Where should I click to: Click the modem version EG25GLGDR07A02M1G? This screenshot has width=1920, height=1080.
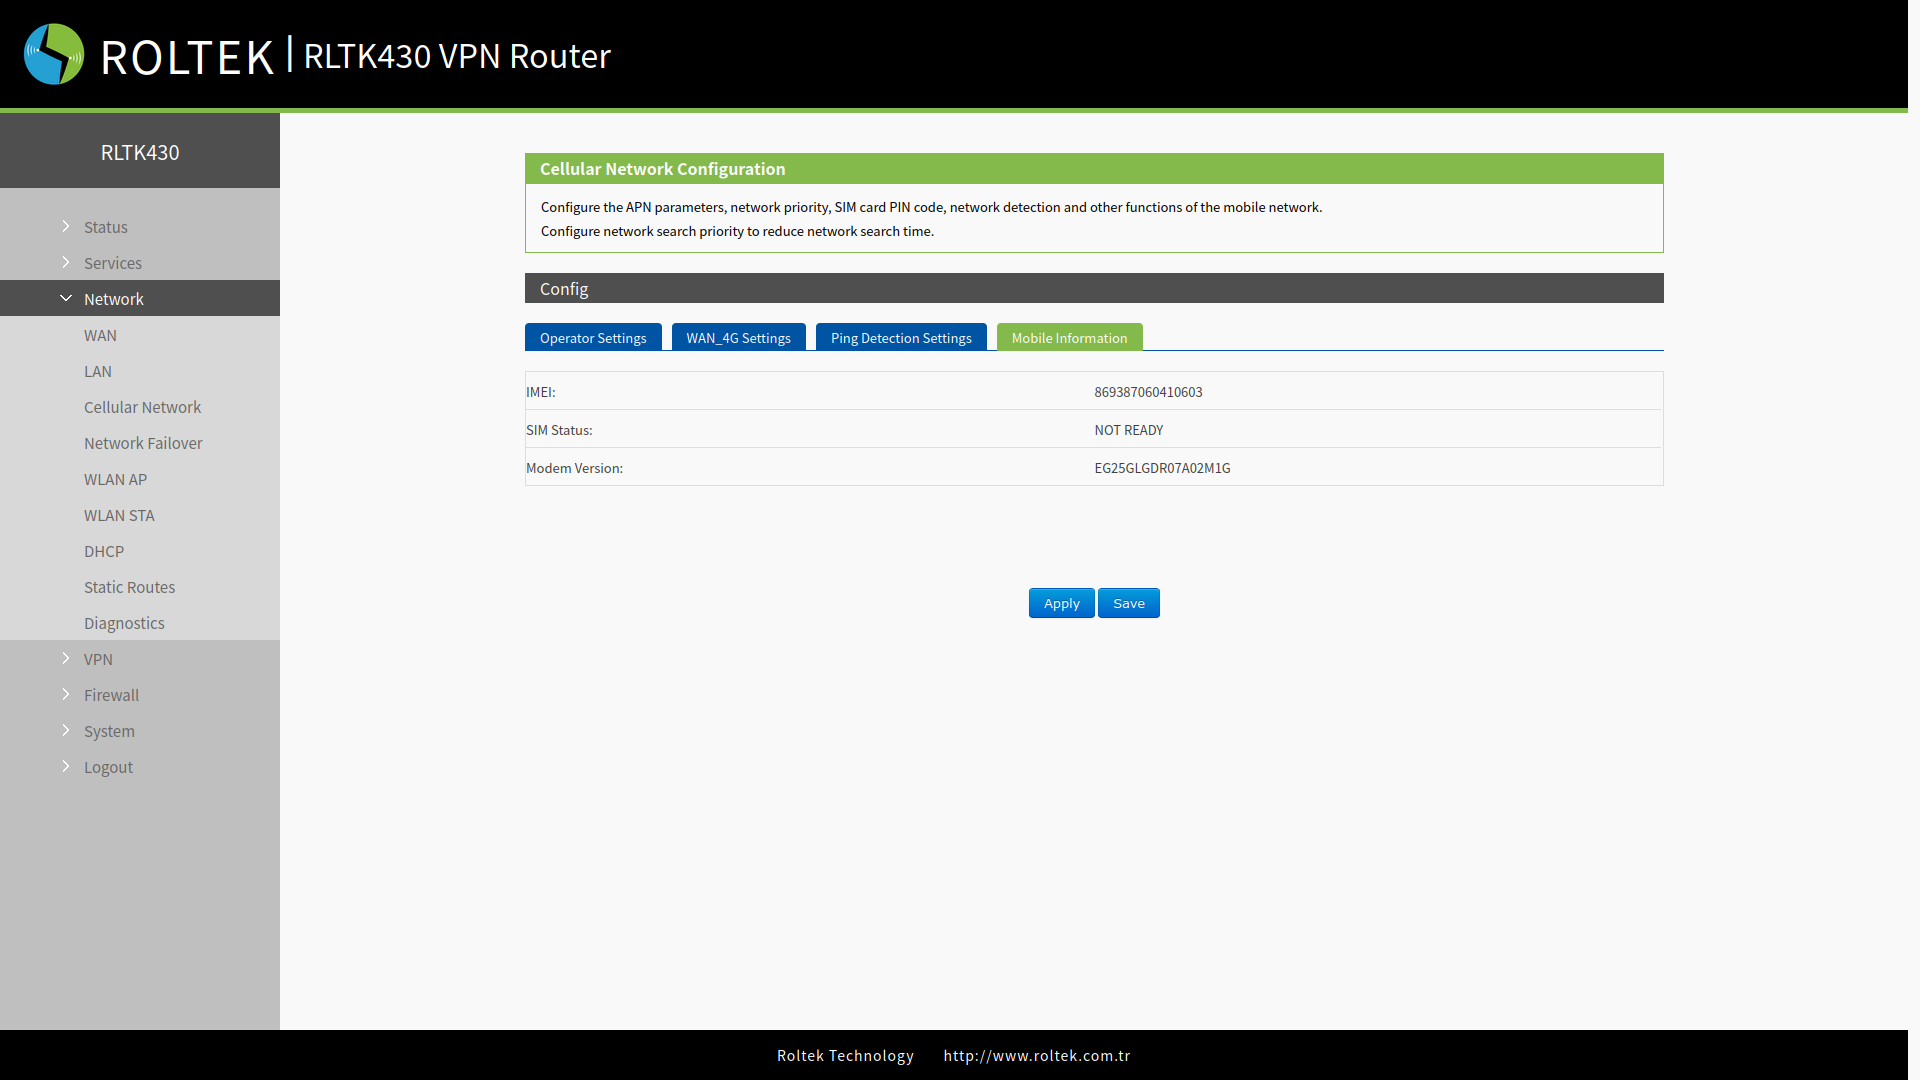[1162, 468]
